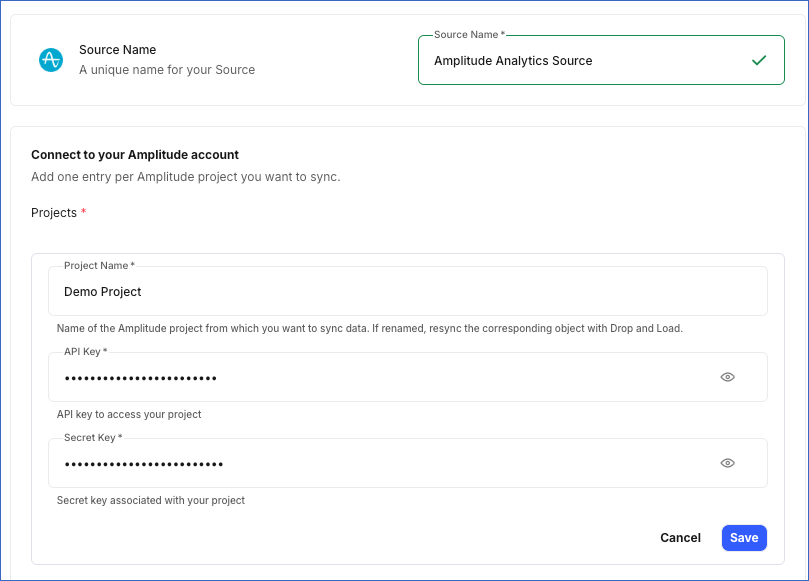The height and width of the screenshot is (581, 809).
Task: Click the 'Projects' label
Action: coord(54,213)
